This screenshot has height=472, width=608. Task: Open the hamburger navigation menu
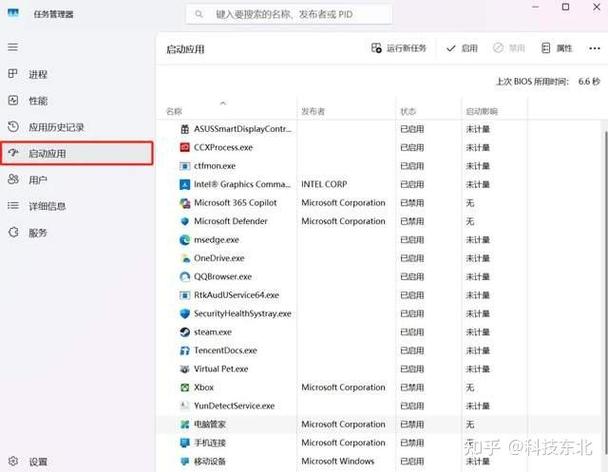(x=13, y=47)
